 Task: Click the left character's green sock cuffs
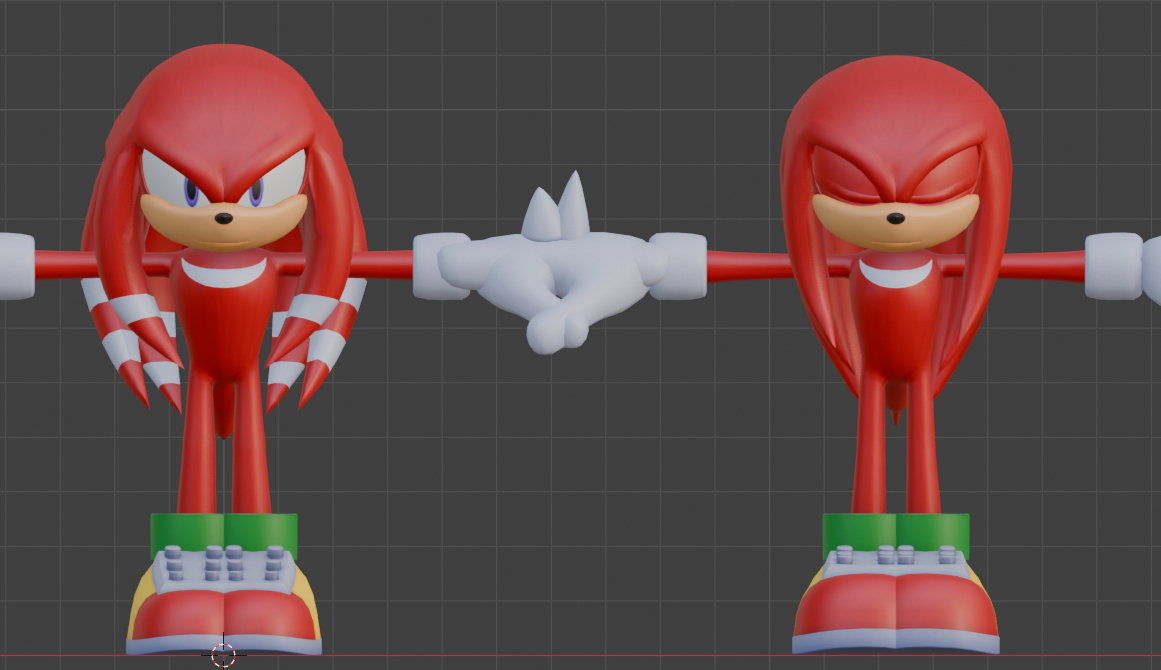click(x=224, y=533)
